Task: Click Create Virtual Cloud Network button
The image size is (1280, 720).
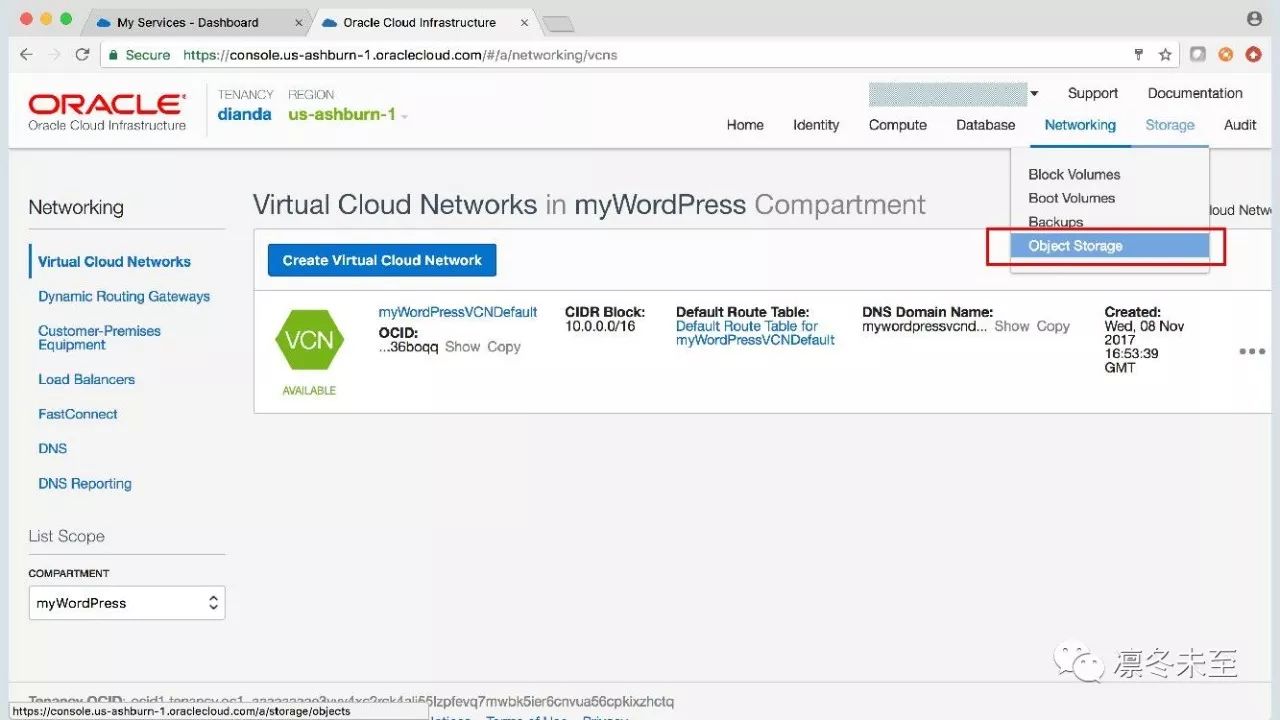Action: (x=382, y=260)
